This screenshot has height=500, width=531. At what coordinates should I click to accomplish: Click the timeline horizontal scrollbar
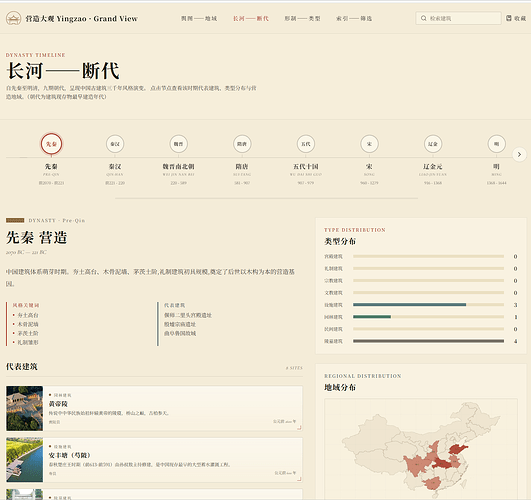pos(267,199)
